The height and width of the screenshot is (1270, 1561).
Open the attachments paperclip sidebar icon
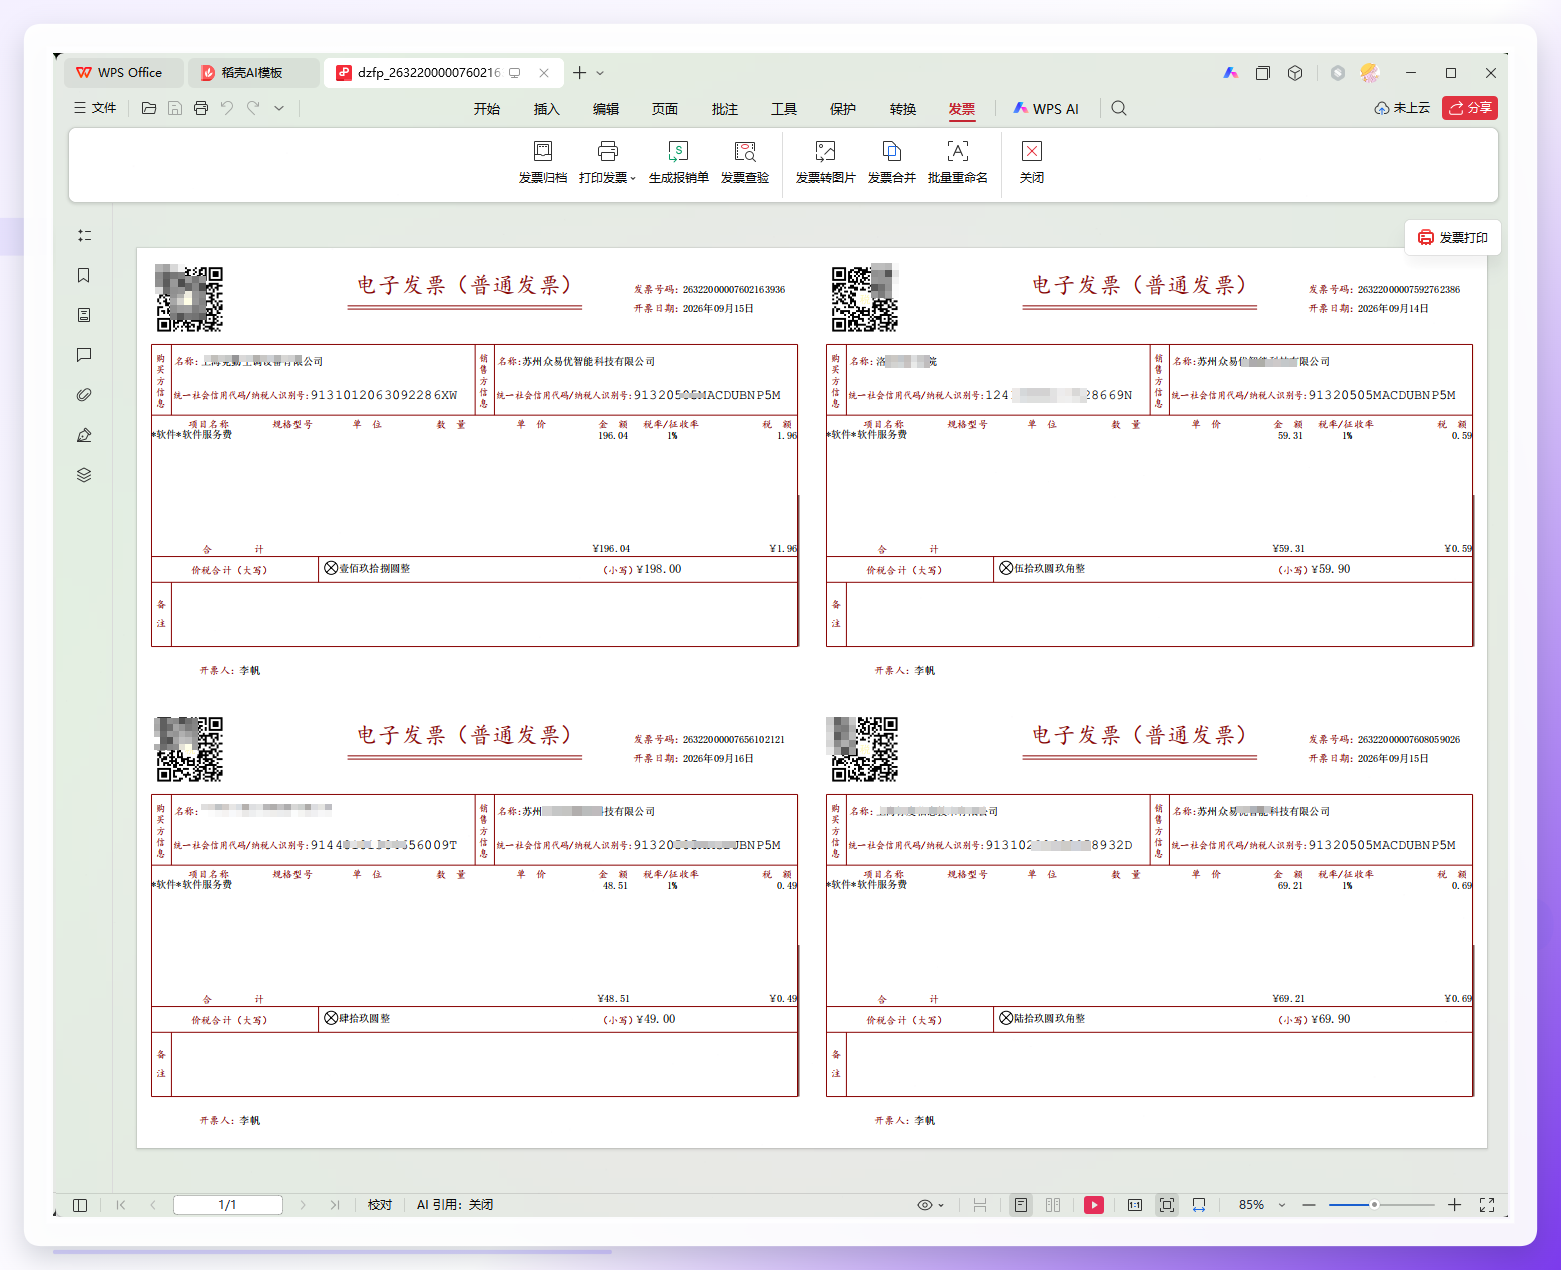click(x=84, y=395)
